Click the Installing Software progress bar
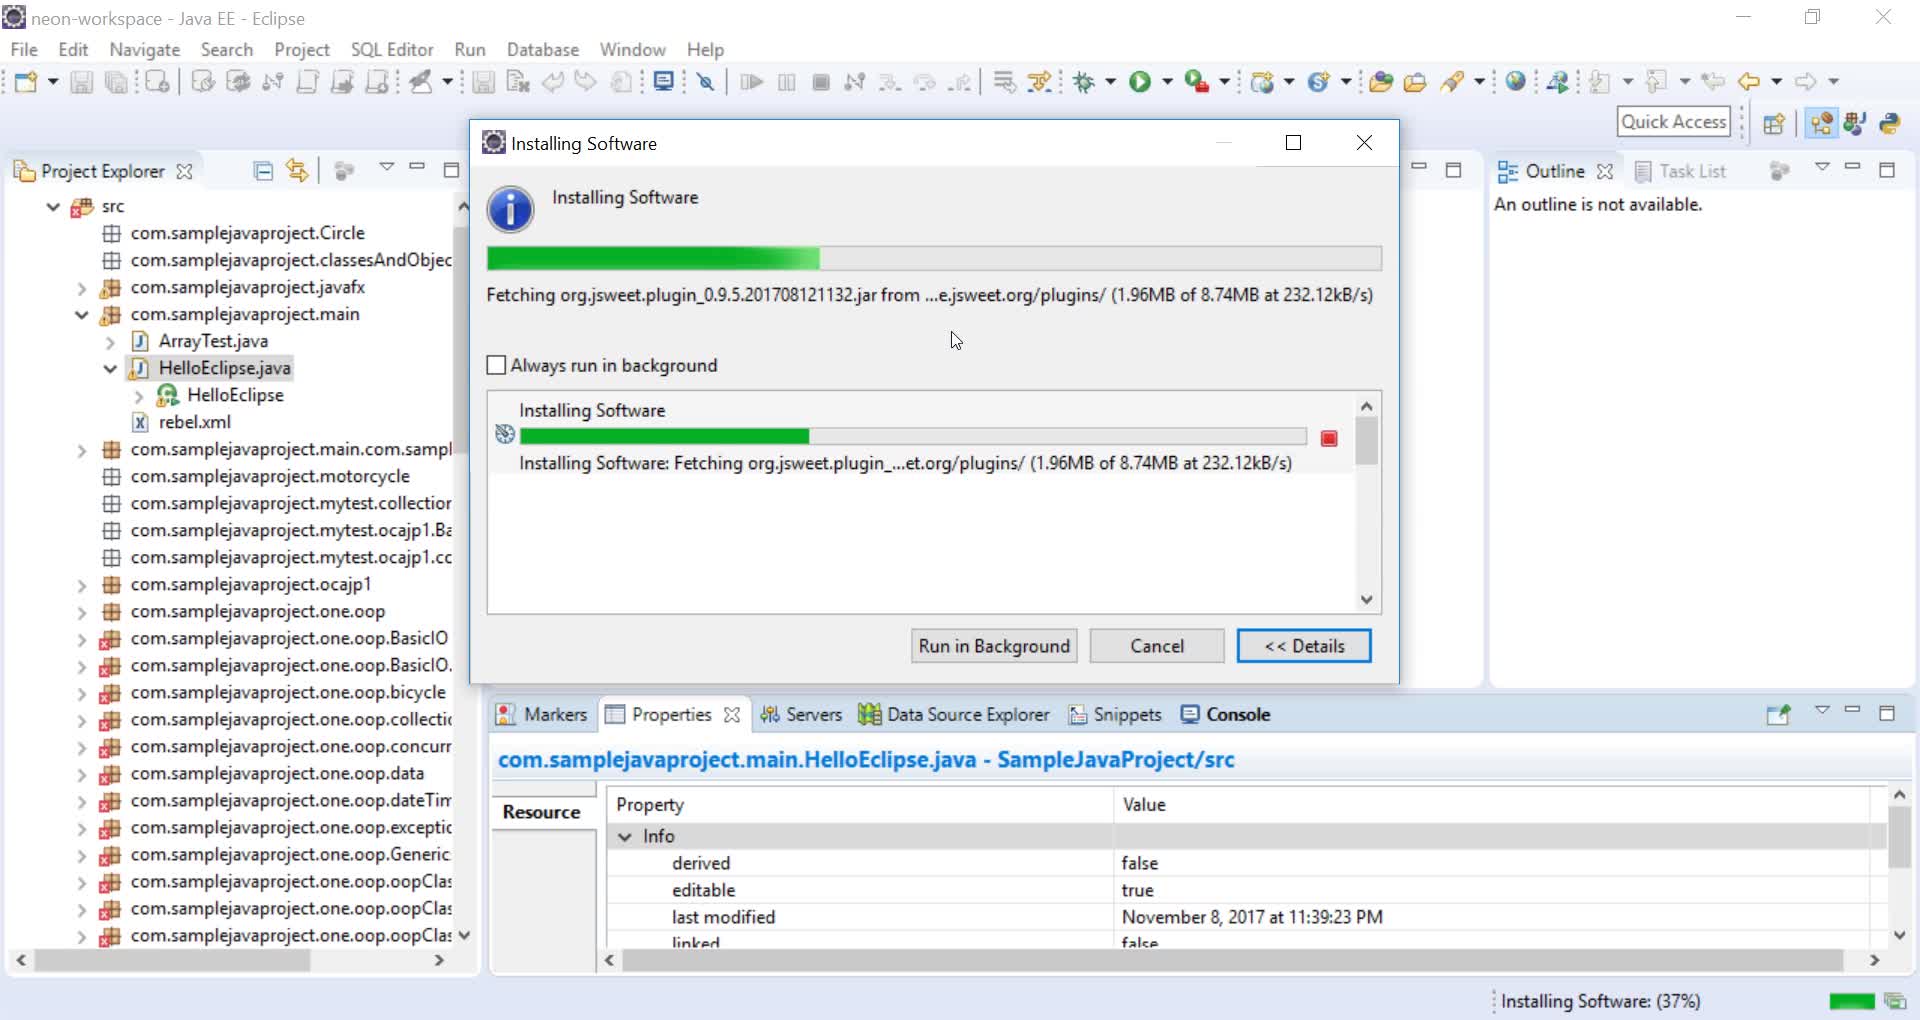This screenshot has height=1020, width=1920. [933, 259]
